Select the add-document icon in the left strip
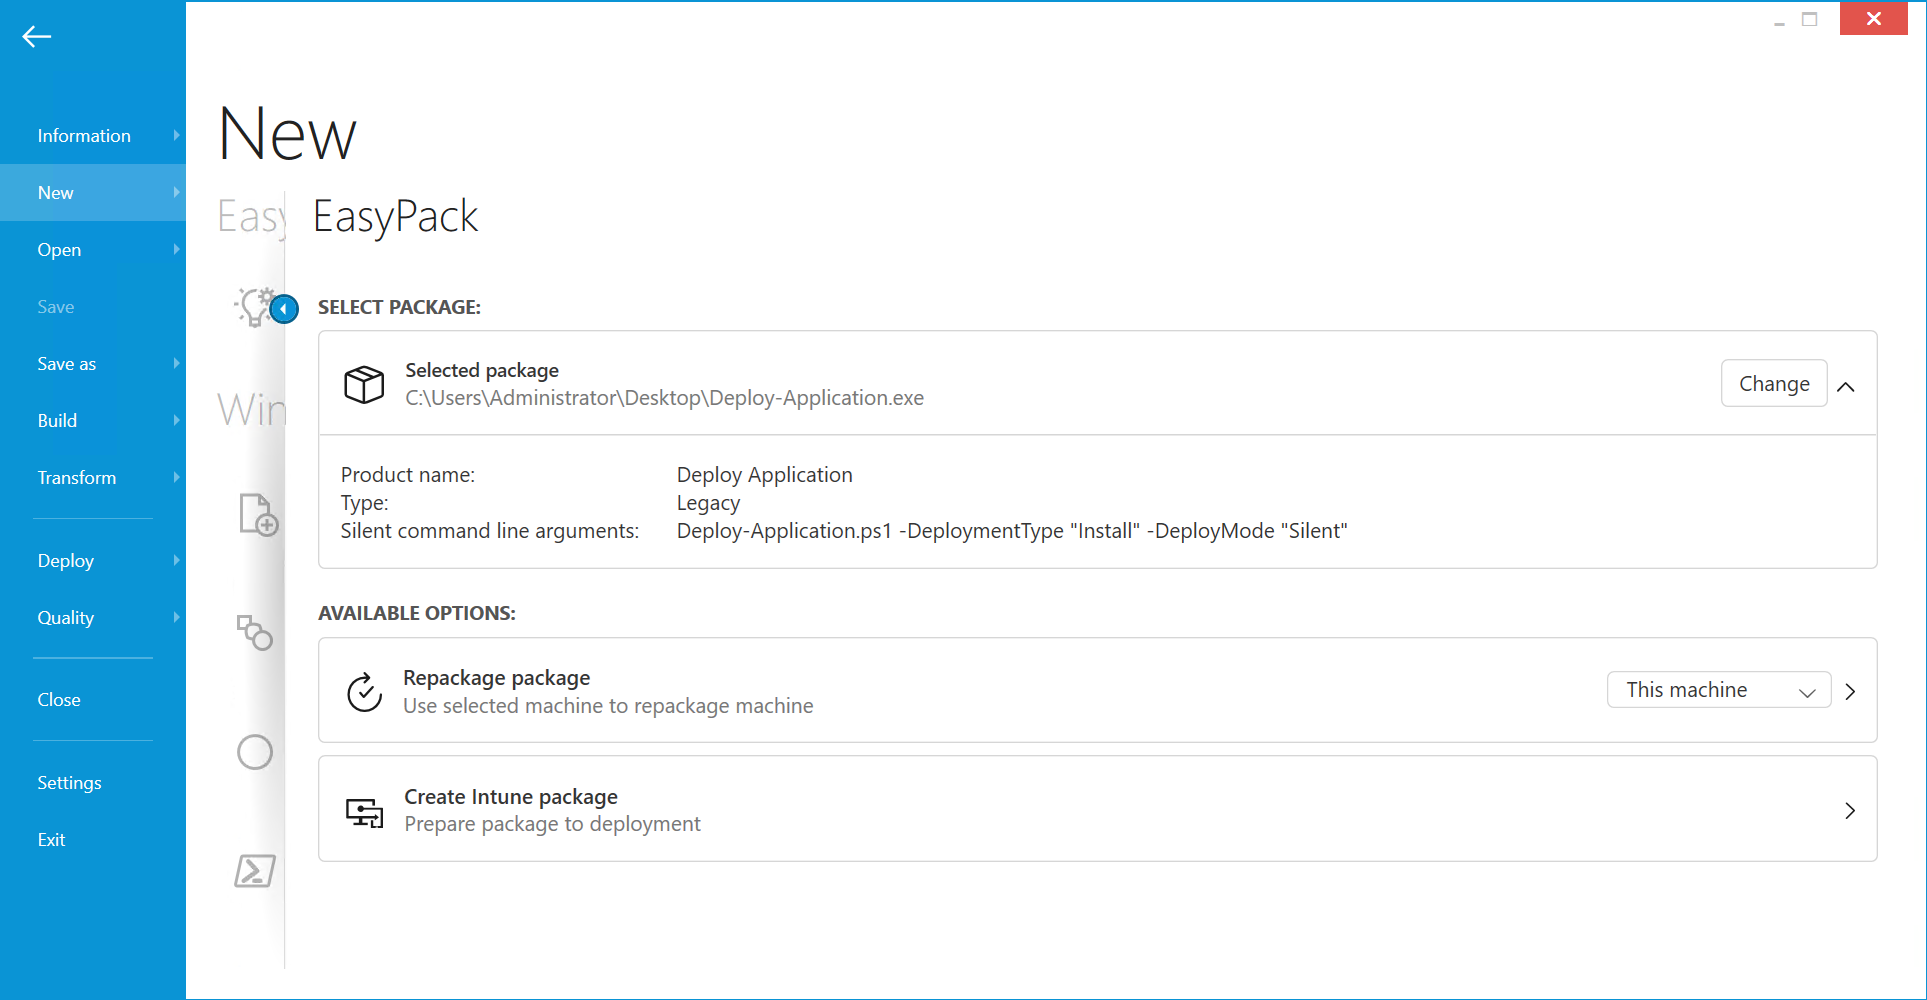Viewport: 1927px width, 1000px height. [x=257, y=515]
